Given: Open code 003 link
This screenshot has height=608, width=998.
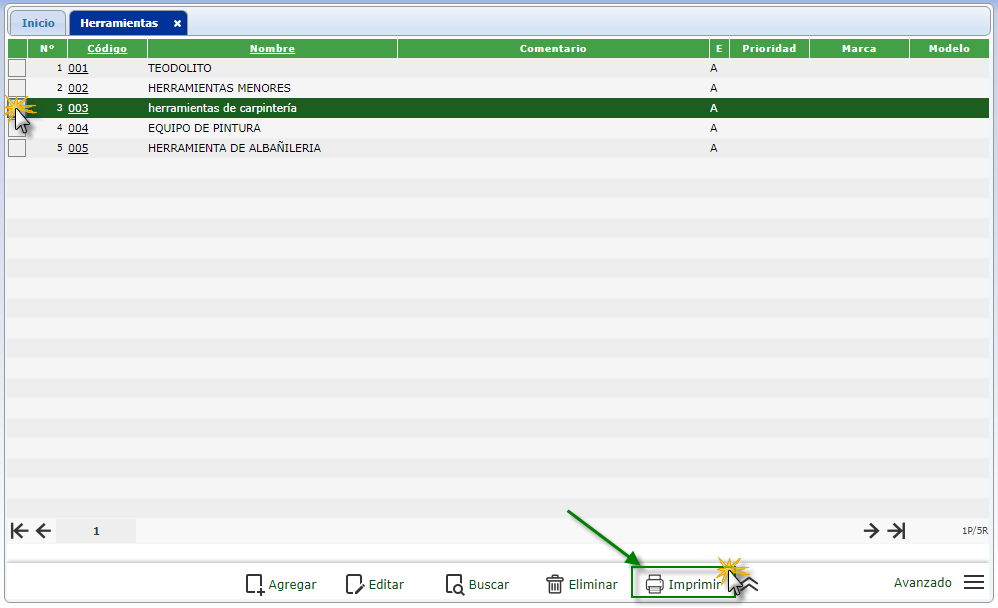Looking at the screenshot, I should 78,108.
